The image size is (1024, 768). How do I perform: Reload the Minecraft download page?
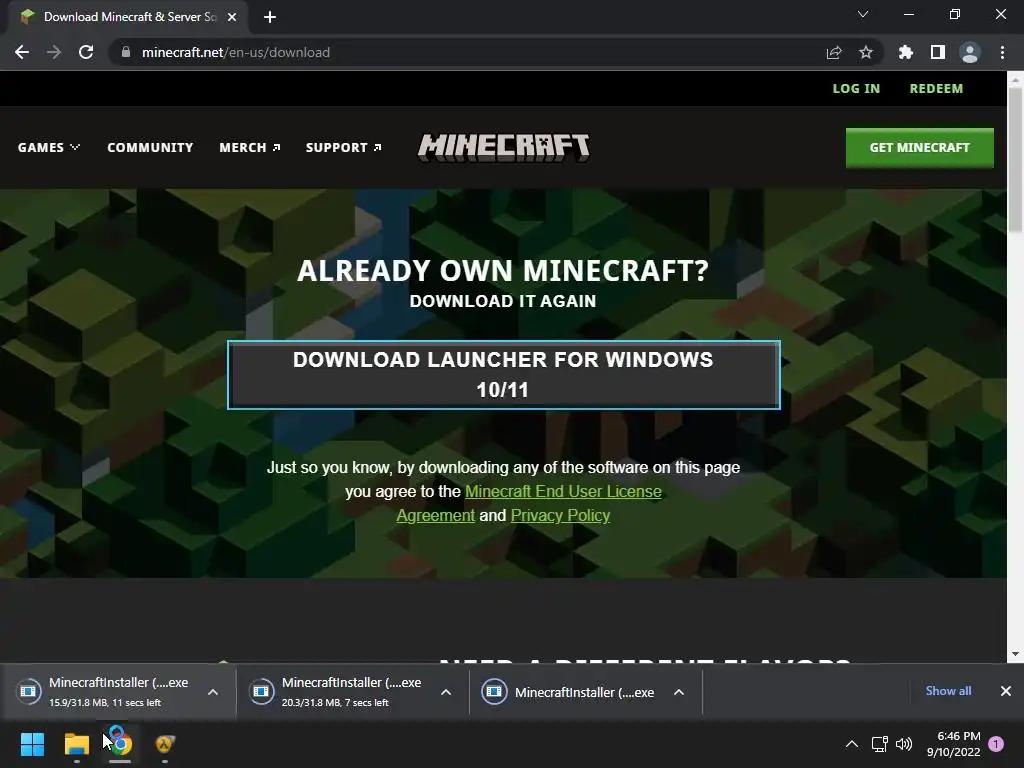tap(86, 52)
